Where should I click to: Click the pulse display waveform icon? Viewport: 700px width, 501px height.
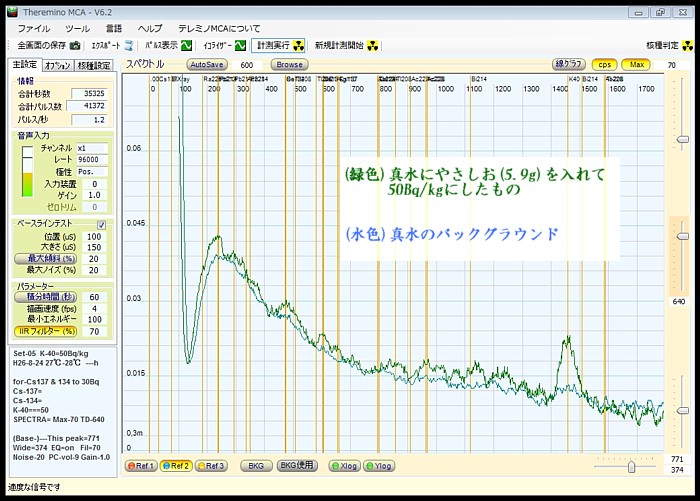click(x=186, y=46)
